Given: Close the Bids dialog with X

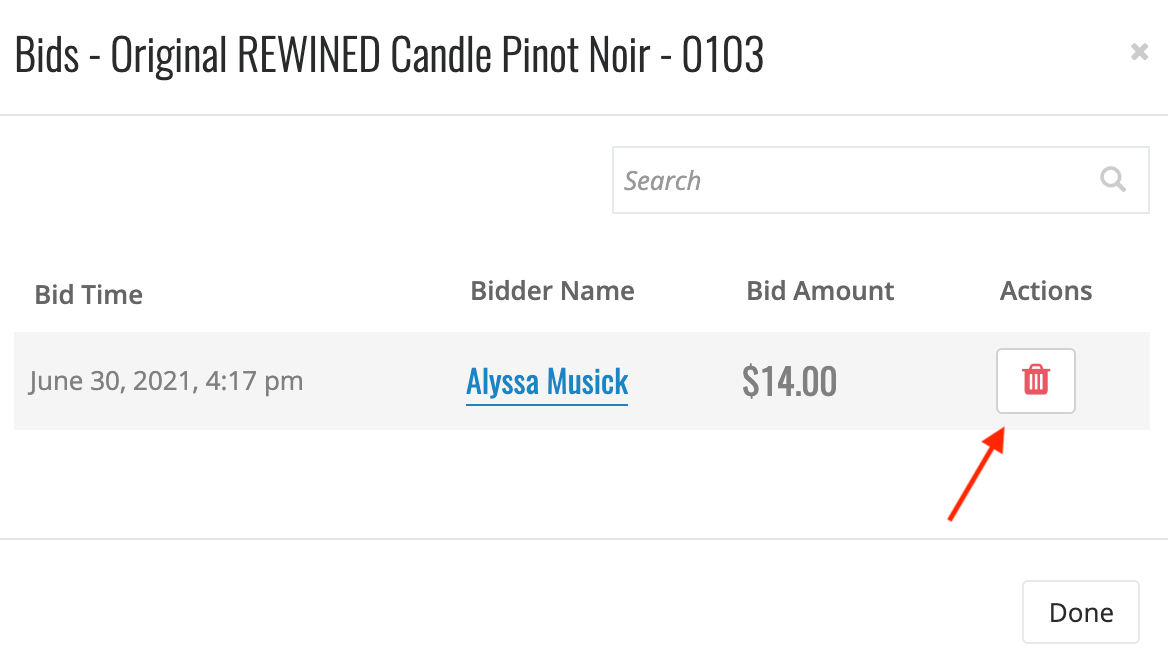Looking at the screenshot, I should 1139,51.
